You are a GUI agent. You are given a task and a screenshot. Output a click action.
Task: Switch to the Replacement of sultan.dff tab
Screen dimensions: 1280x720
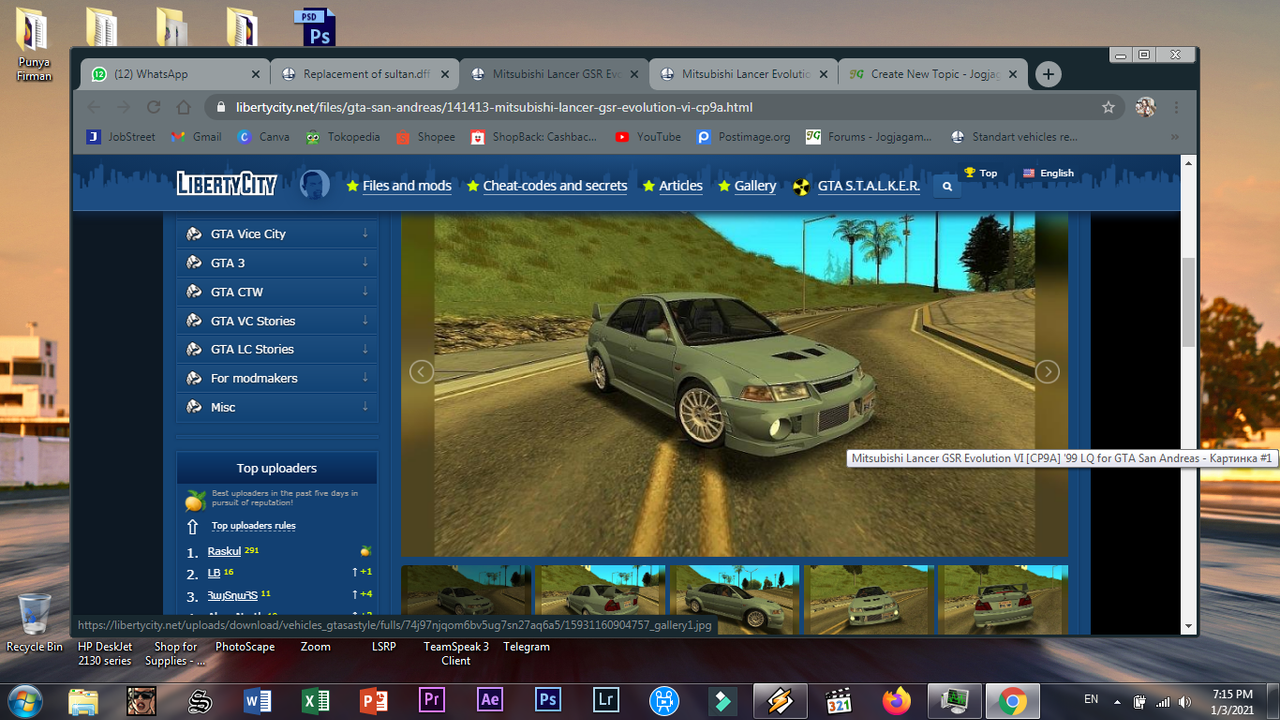(x=365, y=74)
